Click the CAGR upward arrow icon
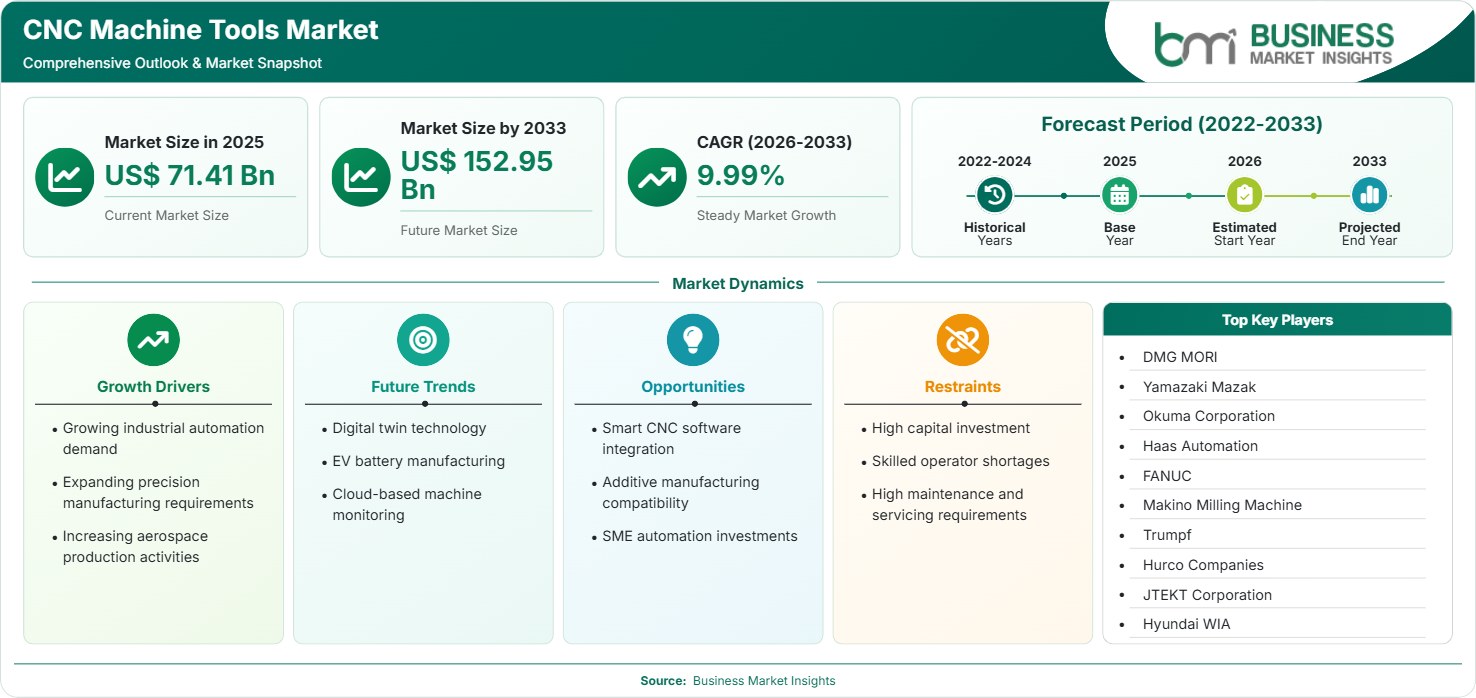This screenshot has height=698, width=1476. click(657, 177)
